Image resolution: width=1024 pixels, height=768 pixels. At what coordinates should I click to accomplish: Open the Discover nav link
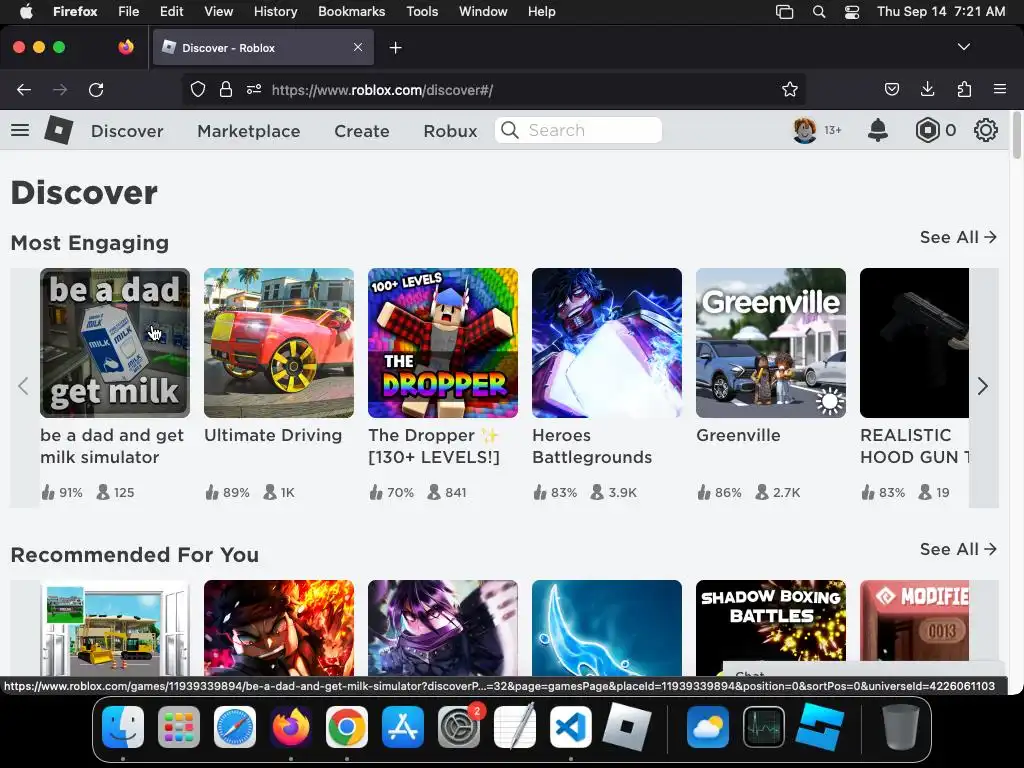127,131
